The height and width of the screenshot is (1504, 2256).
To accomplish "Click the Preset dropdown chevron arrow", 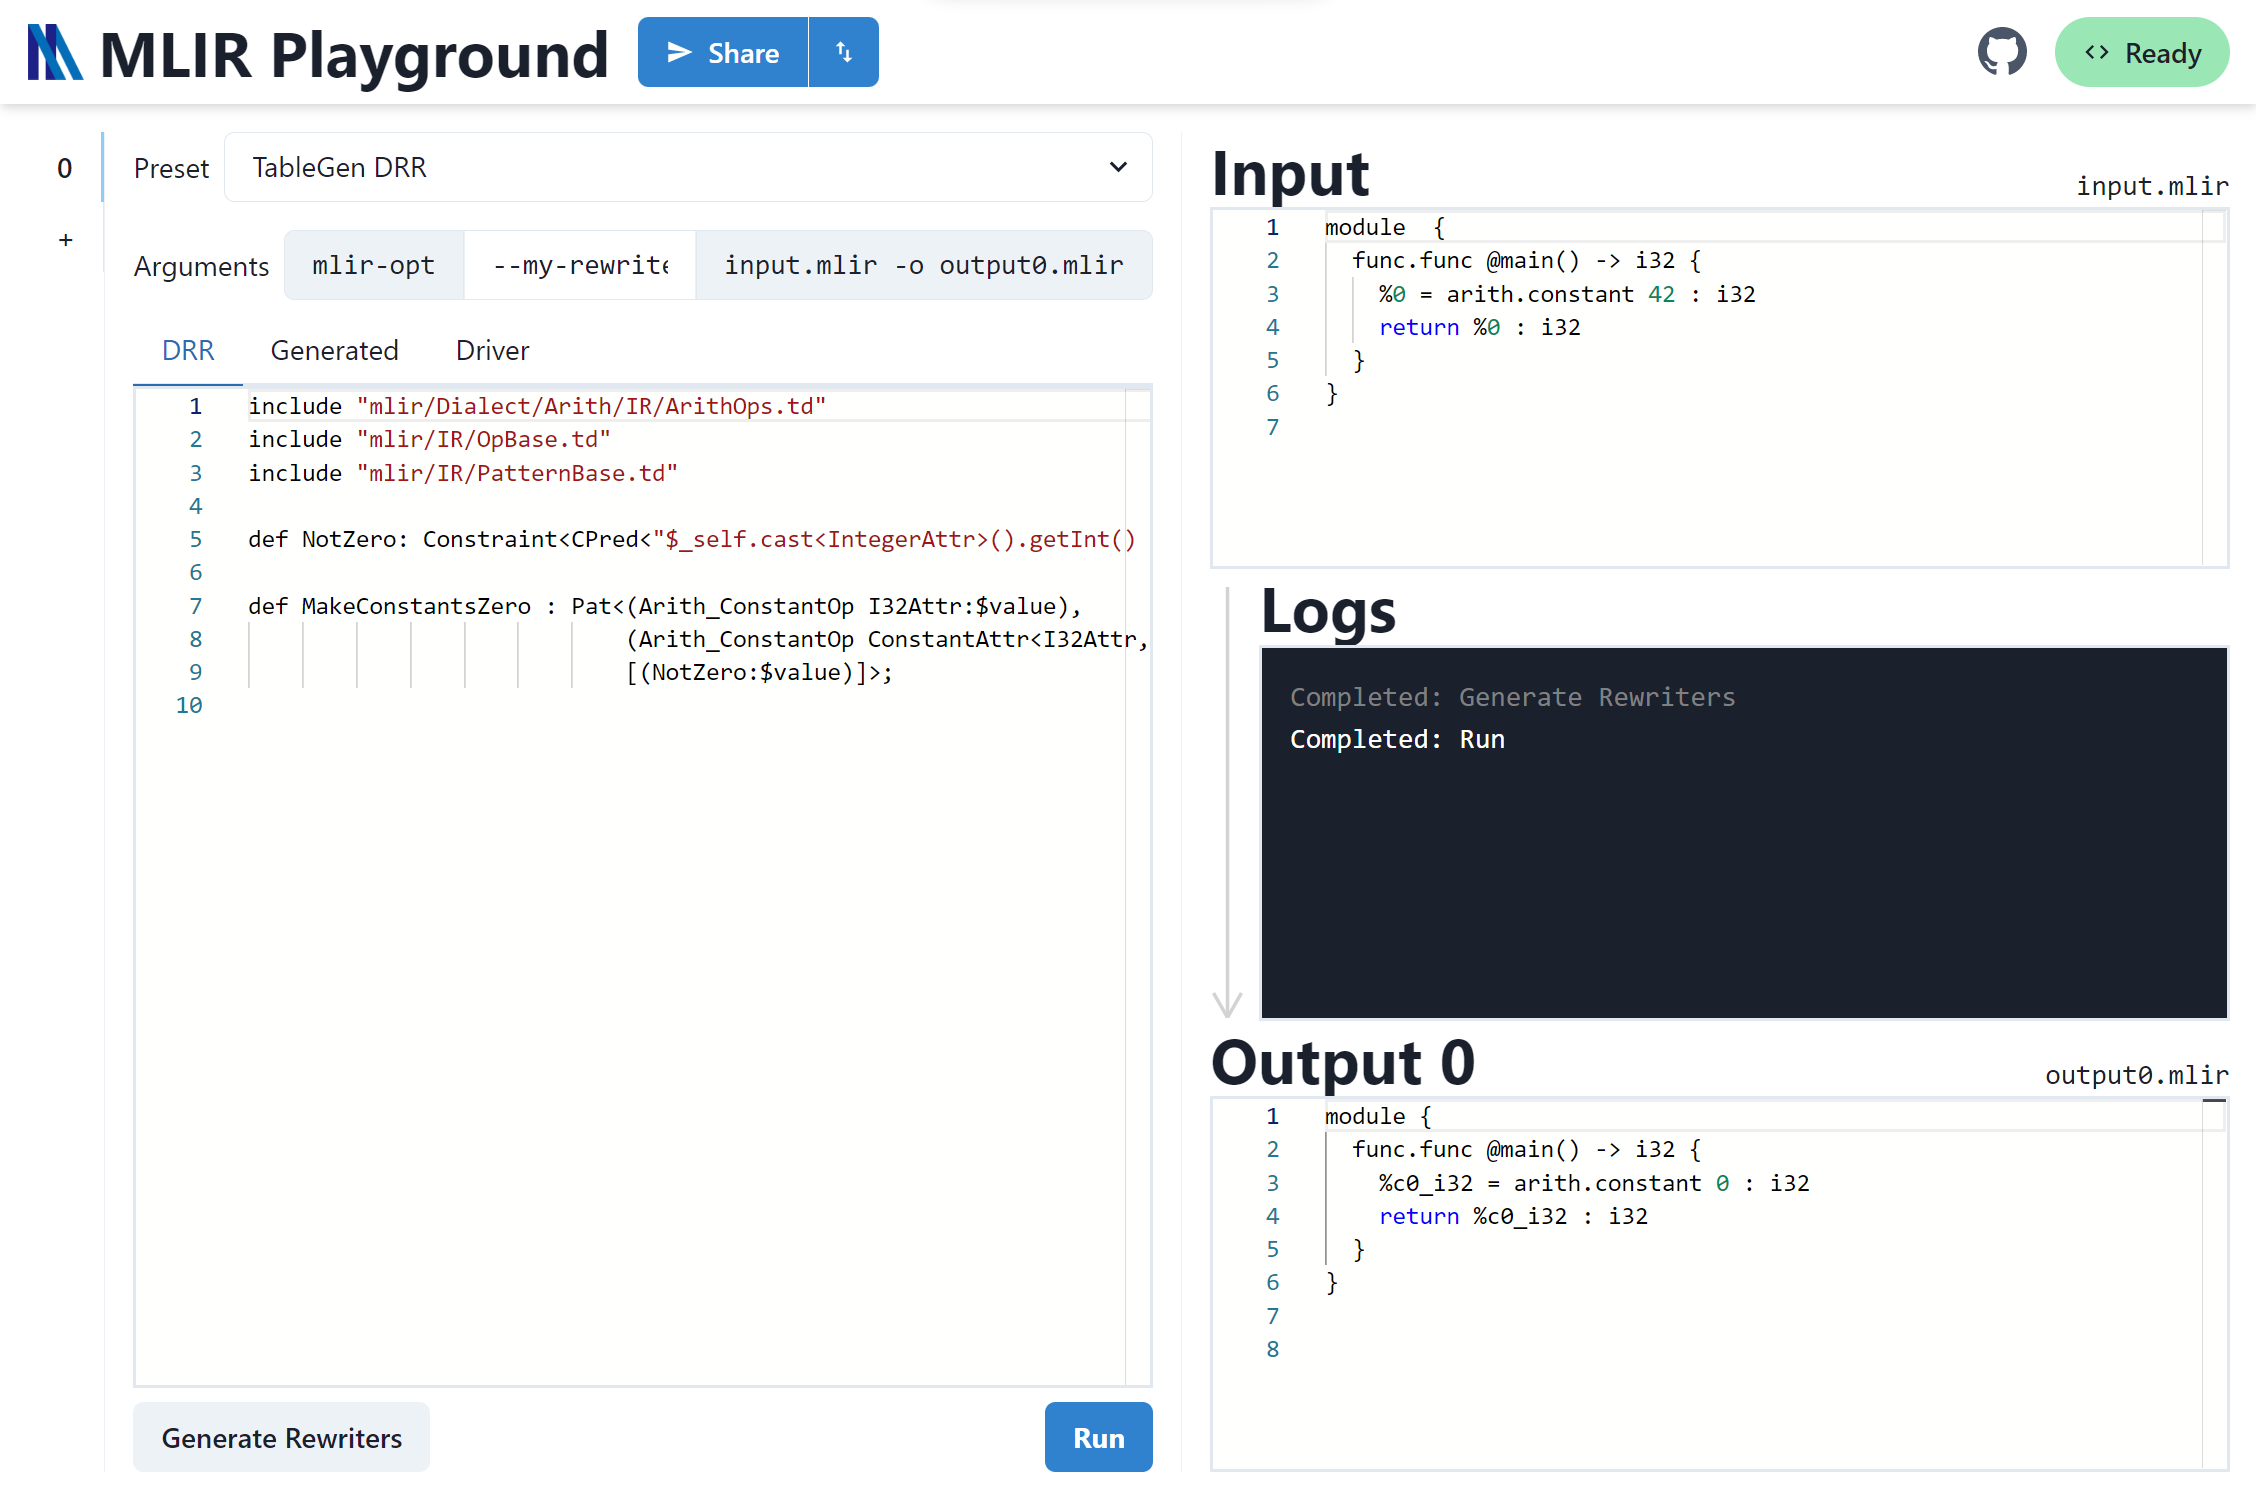I will tap(1118, 167).
